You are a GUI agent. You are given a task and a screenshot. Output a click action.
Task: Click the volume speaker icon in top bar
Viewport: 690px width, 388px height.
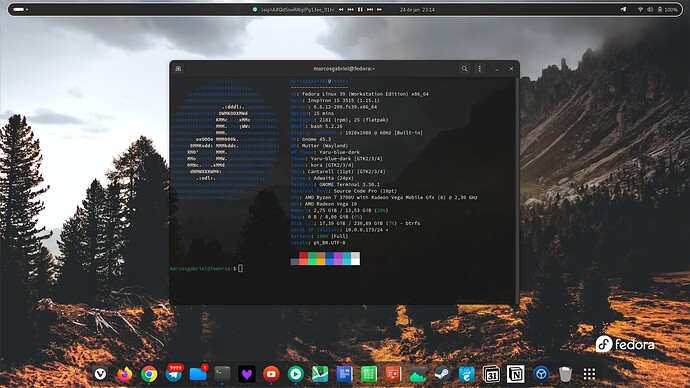pyautogui.click(x=650, y=9)
